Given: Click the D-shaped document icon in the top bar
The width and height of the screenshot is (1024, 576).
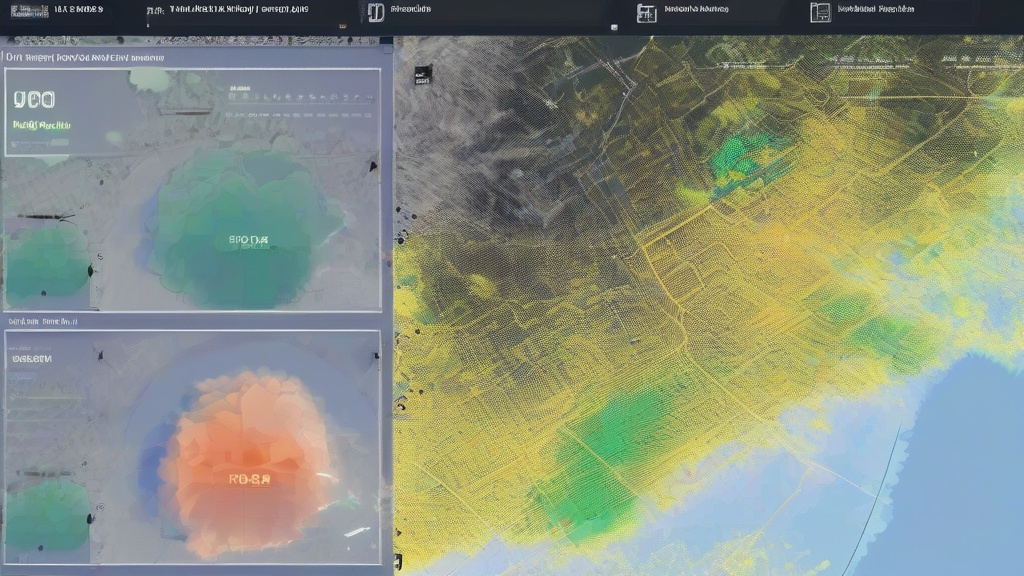Looking at the screenshot, I should pos(375,12).
